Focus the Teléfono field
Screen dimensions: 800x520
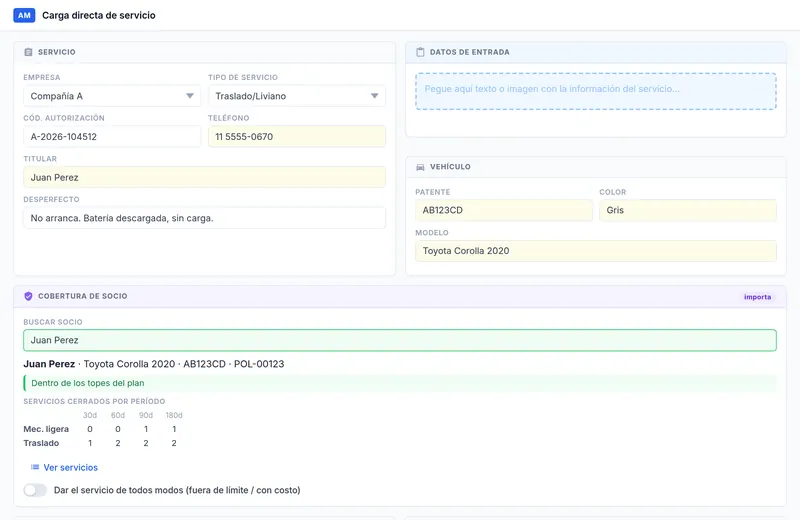click(x=296, y=137)
